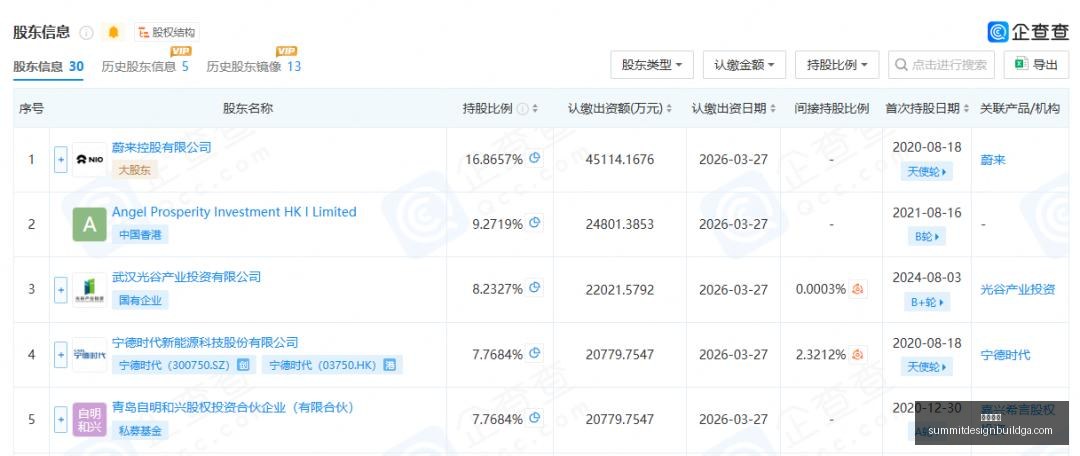Click the 宁德时代 logo thumbnail

tap(90, 355)
